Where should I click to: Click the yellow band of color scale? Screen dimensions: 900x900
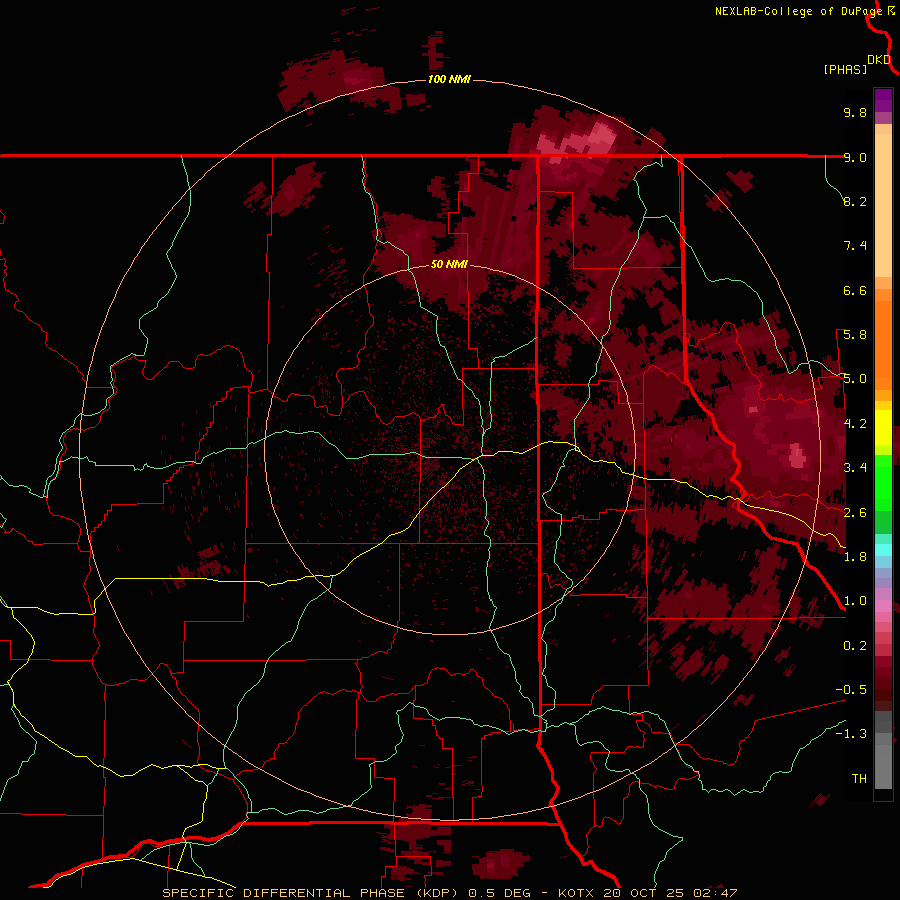(883, 428)
